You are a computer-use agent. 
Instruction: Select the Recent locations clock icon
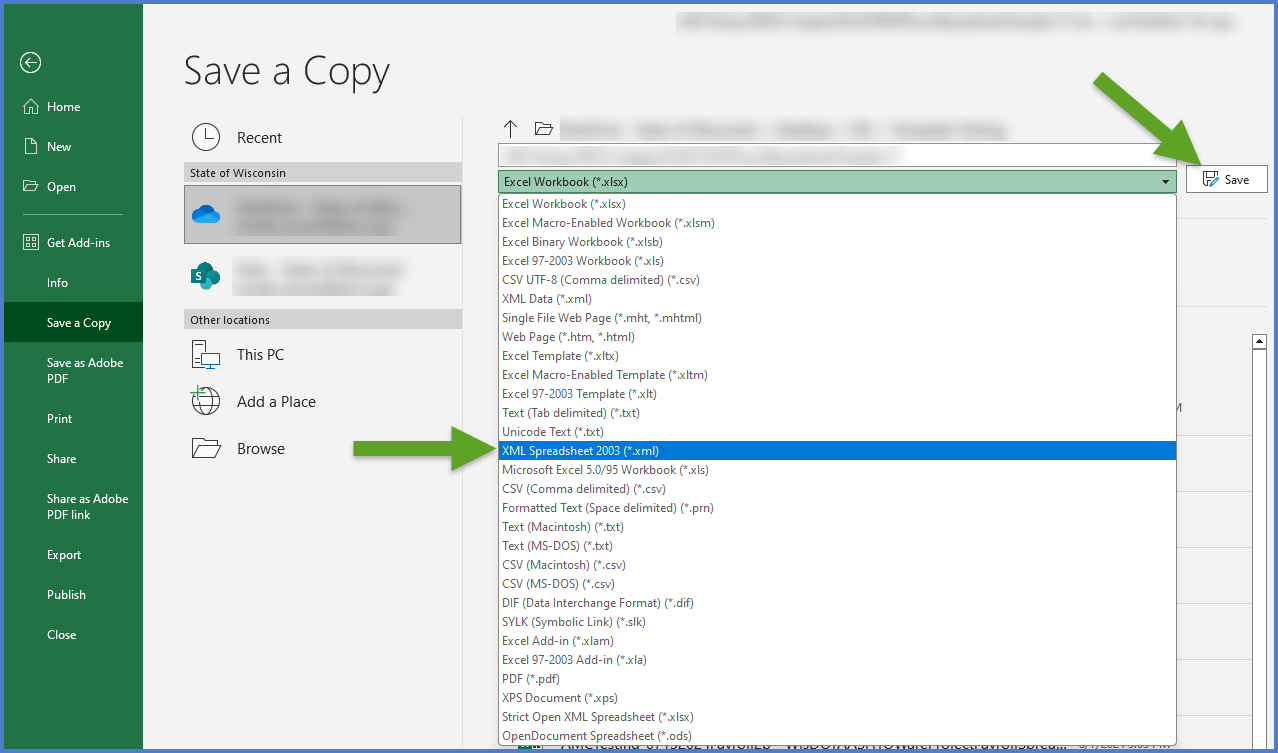tap(205, 138)
